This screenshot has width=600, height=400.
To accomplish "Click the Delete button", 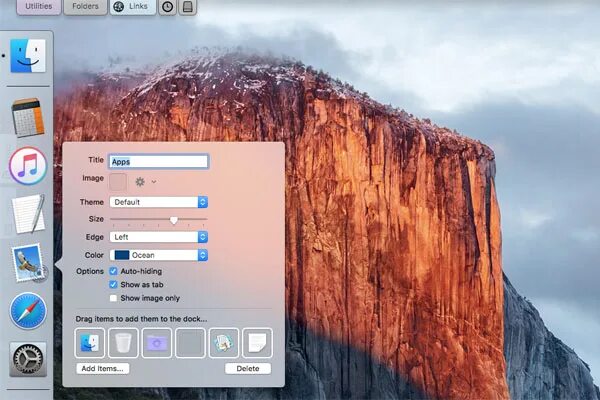I will (x=248, y=369).
